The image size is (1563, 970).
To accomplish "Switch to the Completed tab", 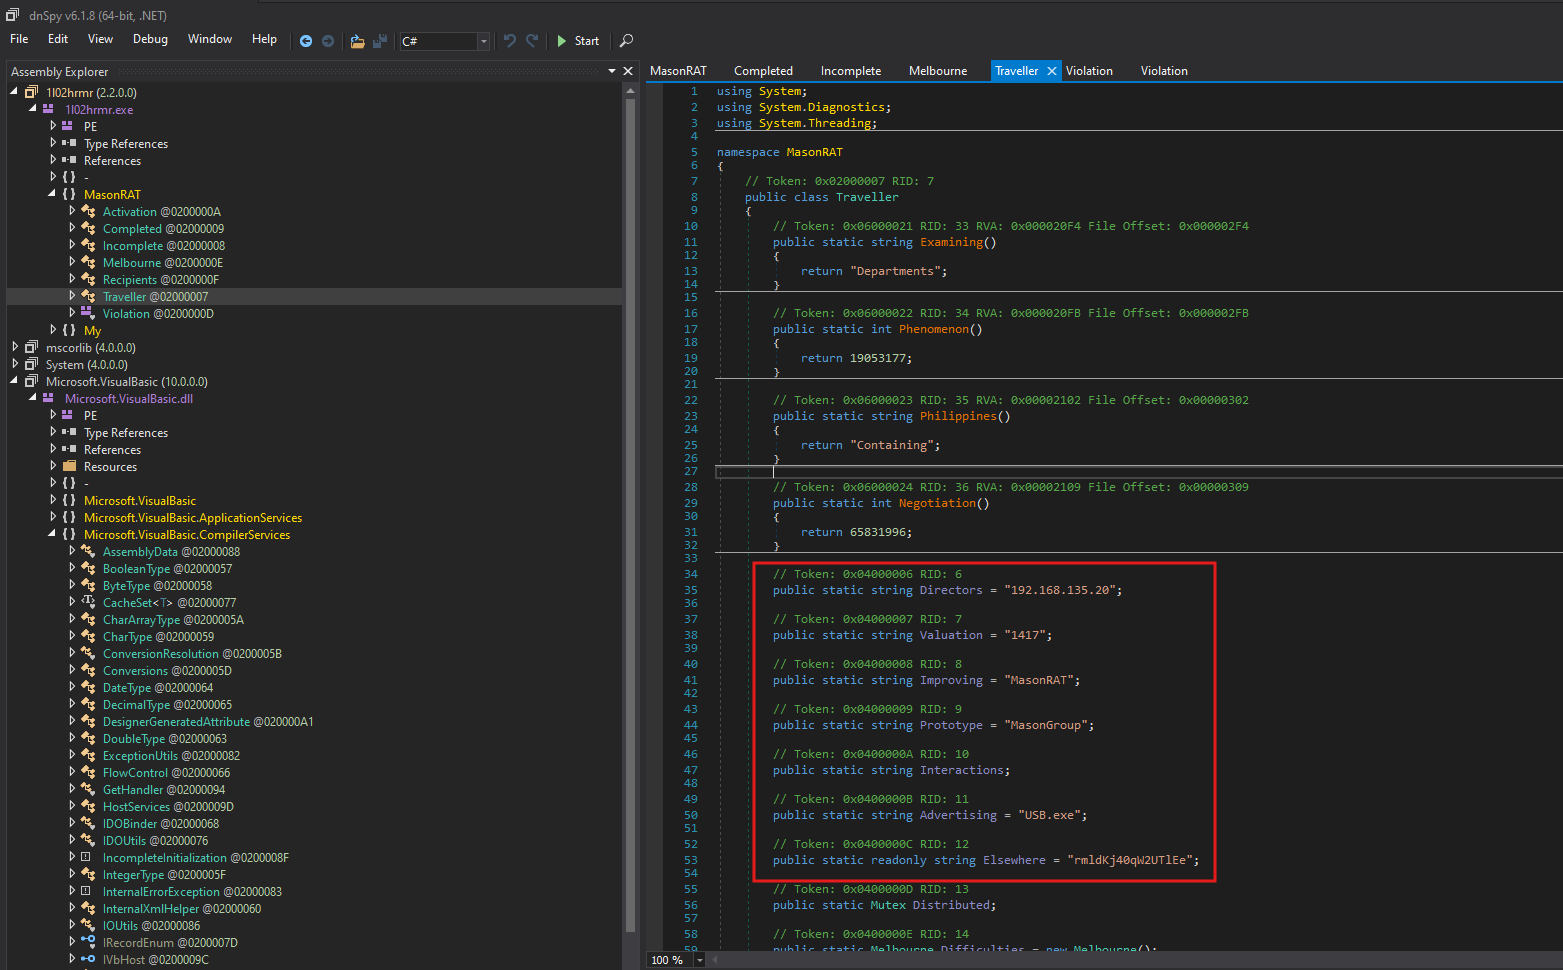I will 763,71.
